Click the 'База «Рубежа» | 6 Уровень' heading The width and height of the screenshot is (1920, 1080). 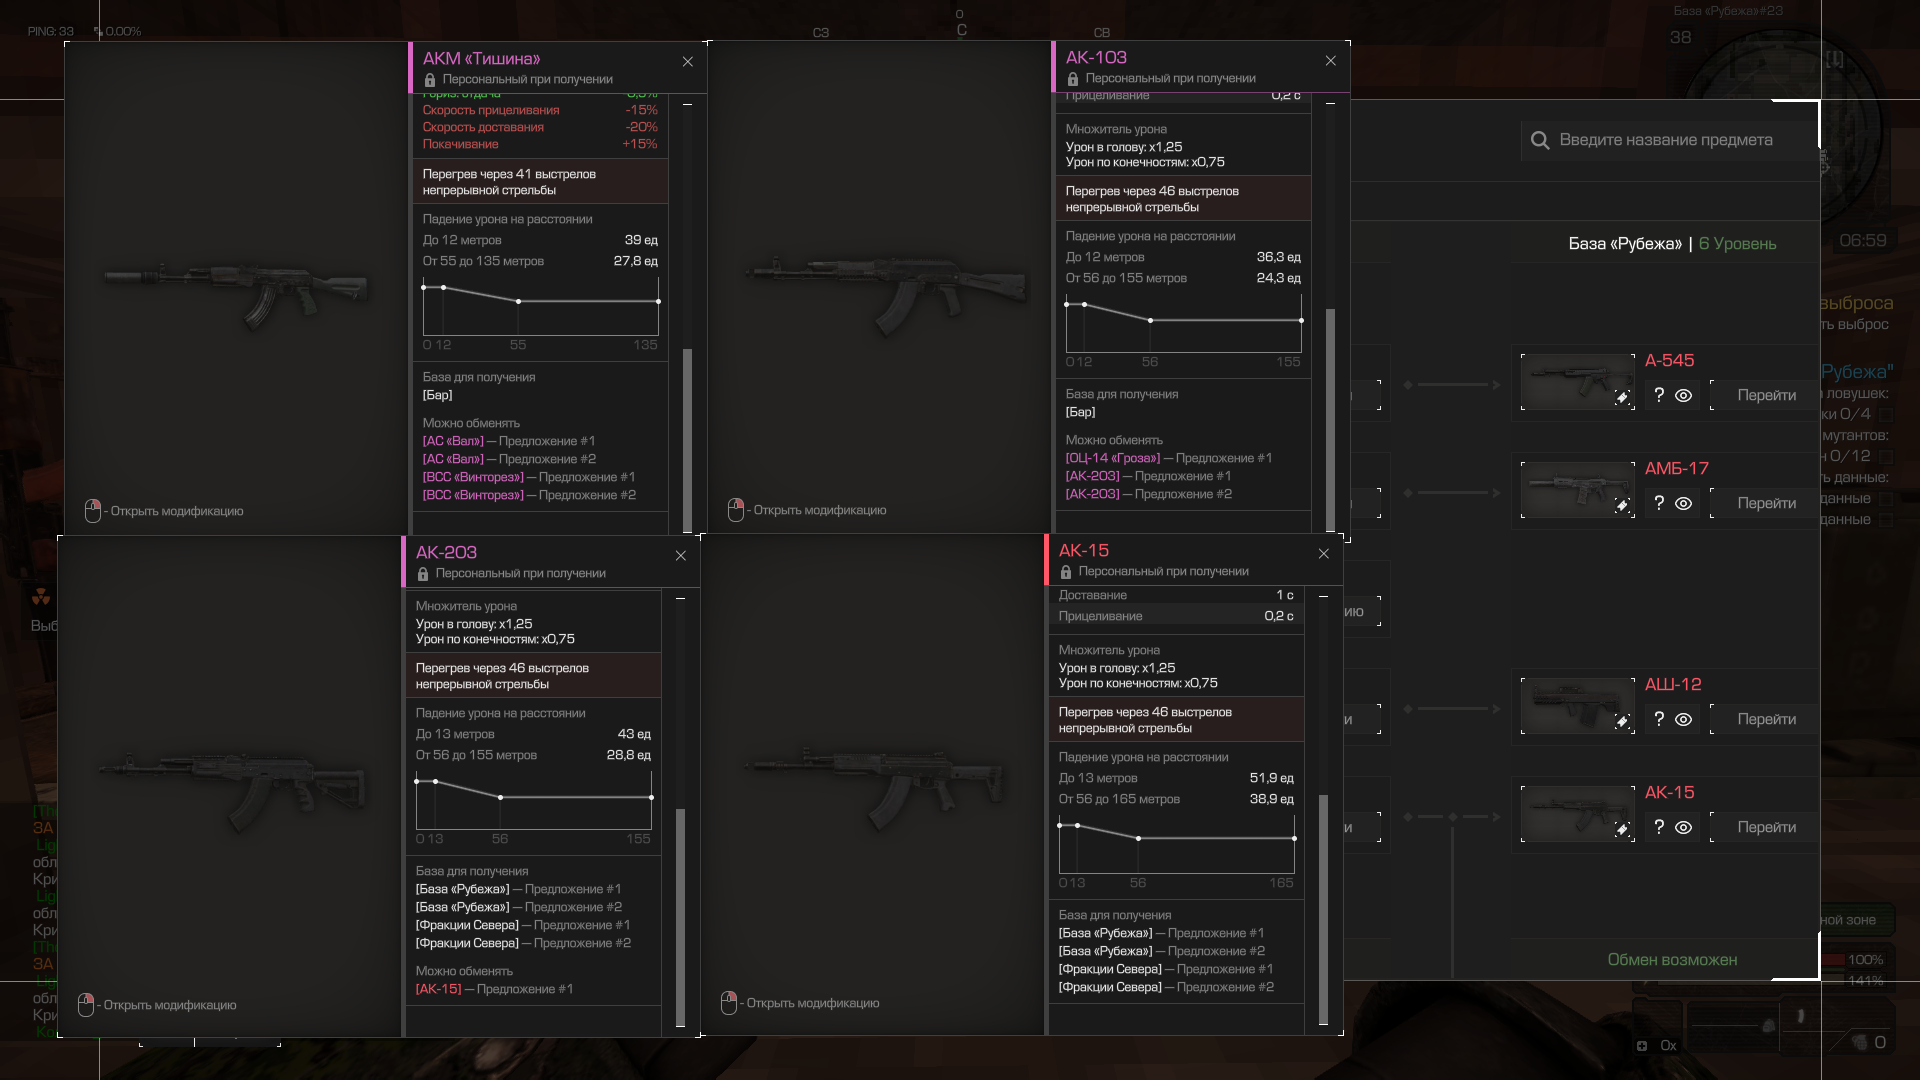coord(1672,244)
